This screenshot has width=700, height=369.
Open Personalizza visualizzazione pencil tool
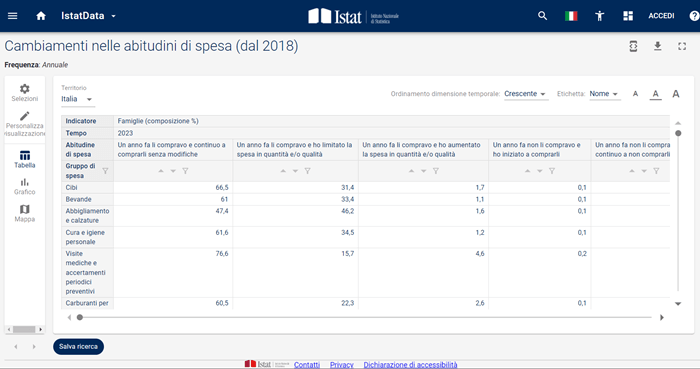25,124
